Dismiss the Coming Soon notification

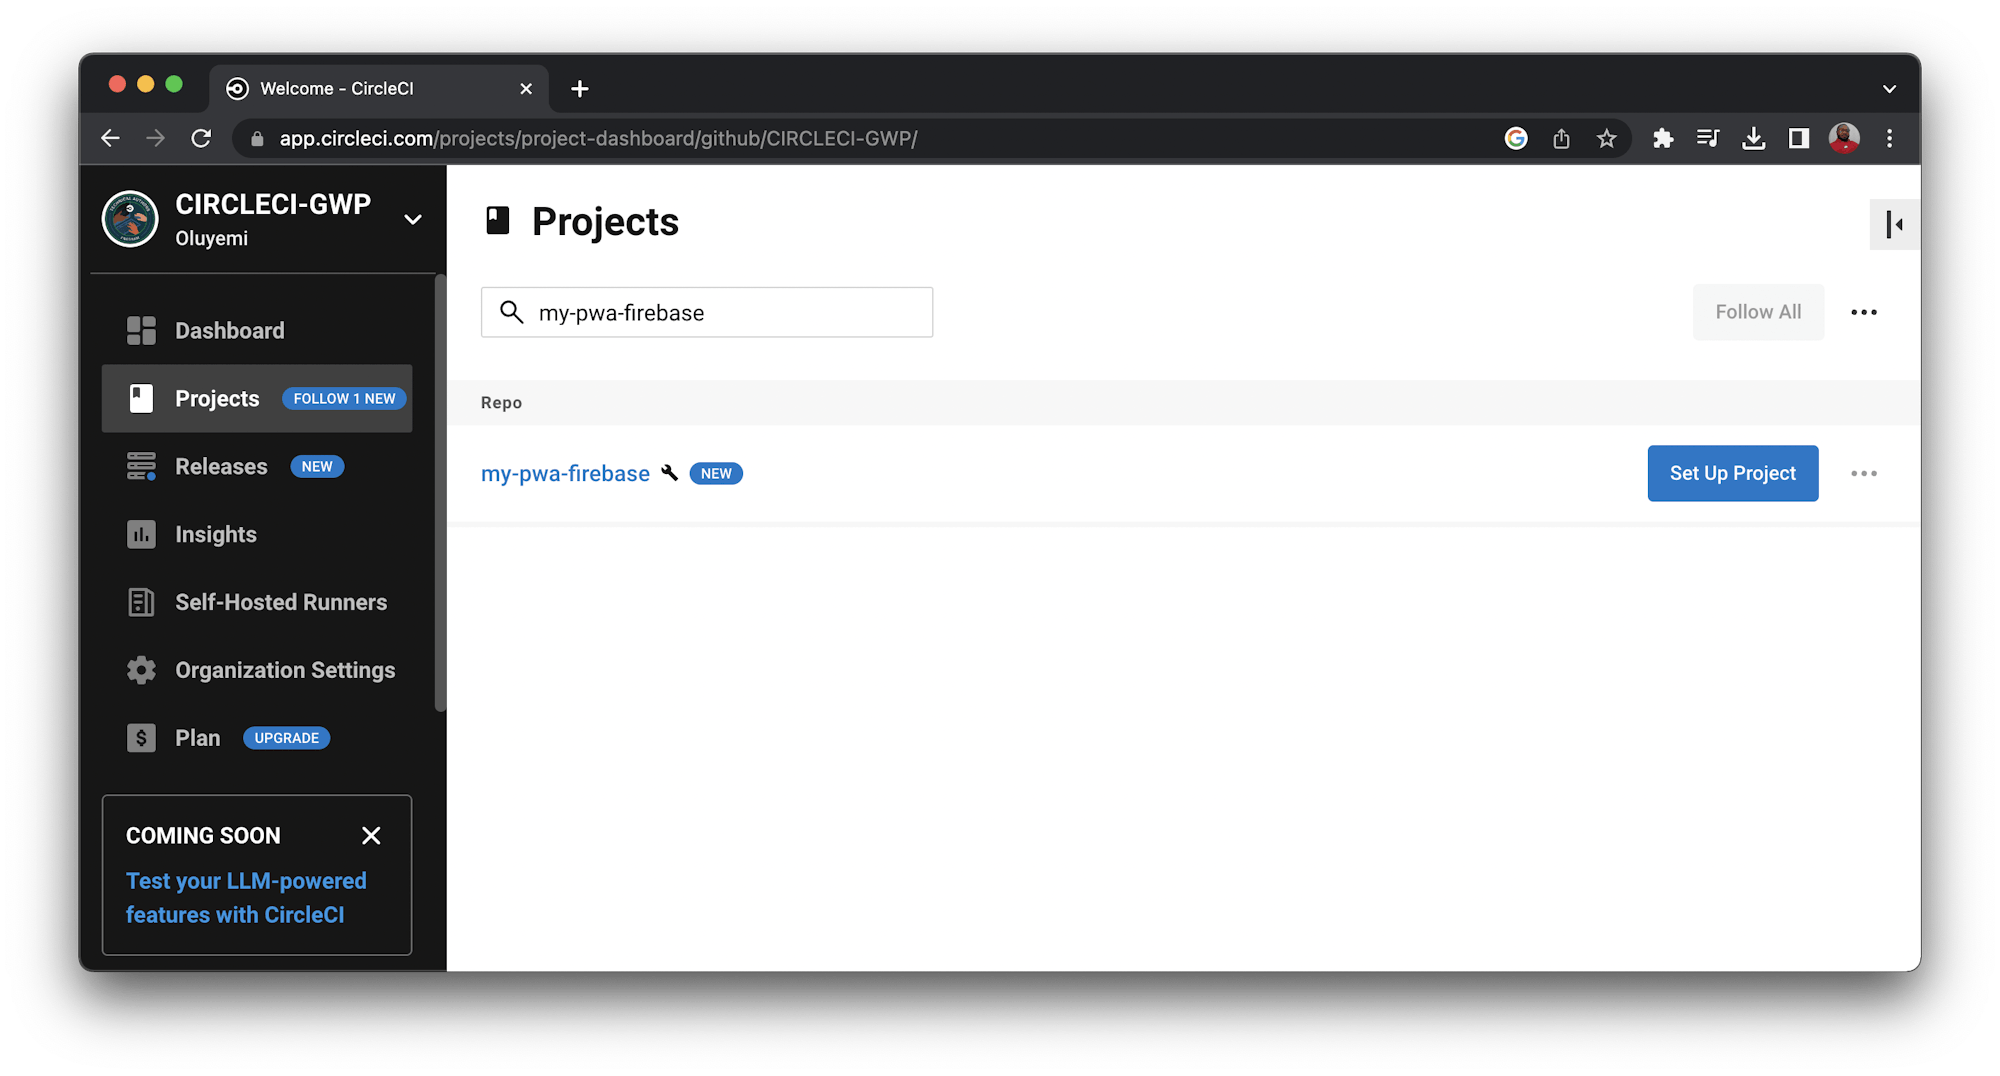[x=371, y=835]
